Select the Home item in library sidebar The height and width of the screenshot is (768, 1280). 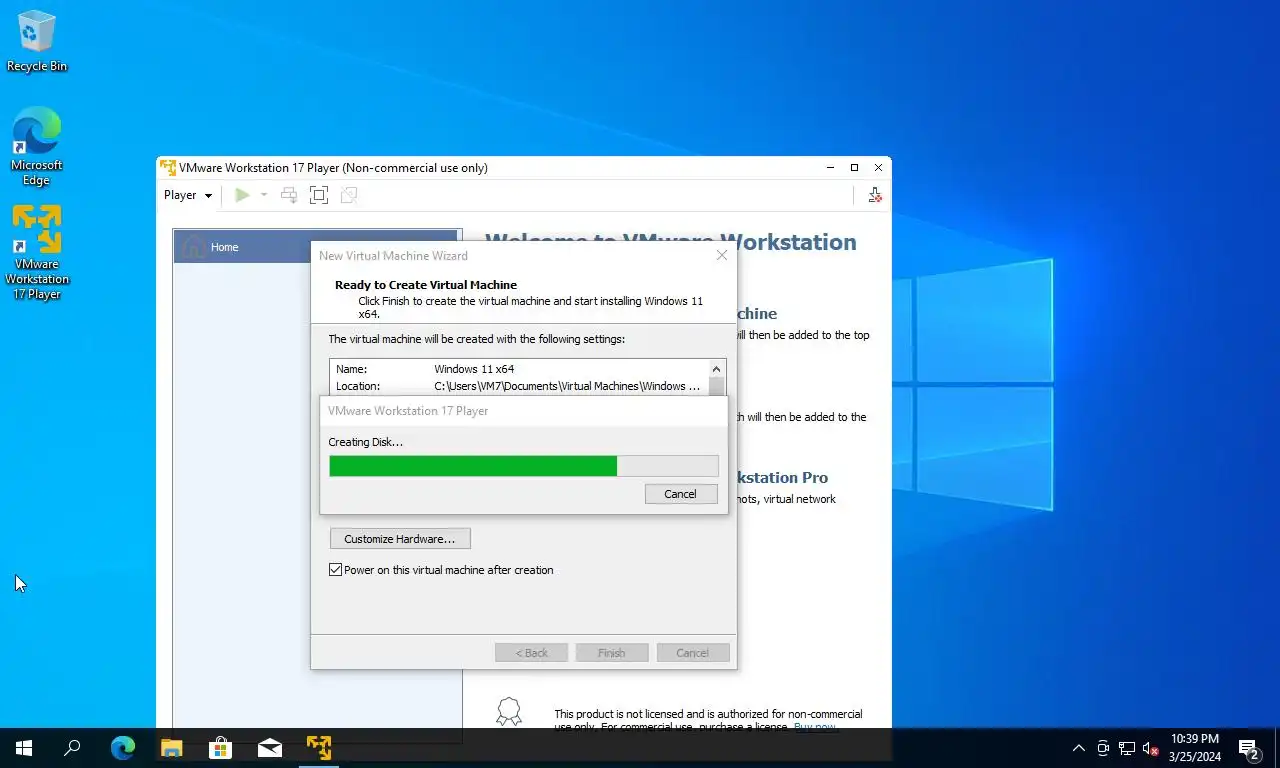317,247
